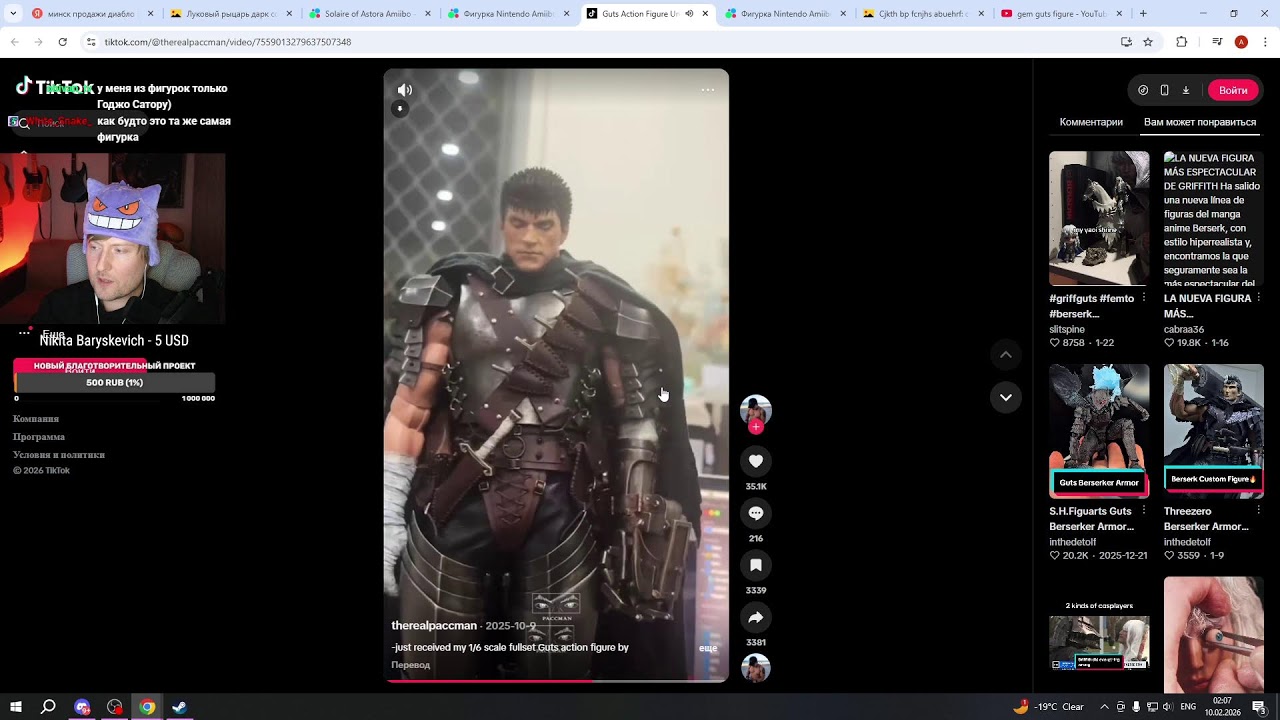Open the Berserk Custom Figure video thumbnail
The image size is (1280, 720).
pos(1214,431)
